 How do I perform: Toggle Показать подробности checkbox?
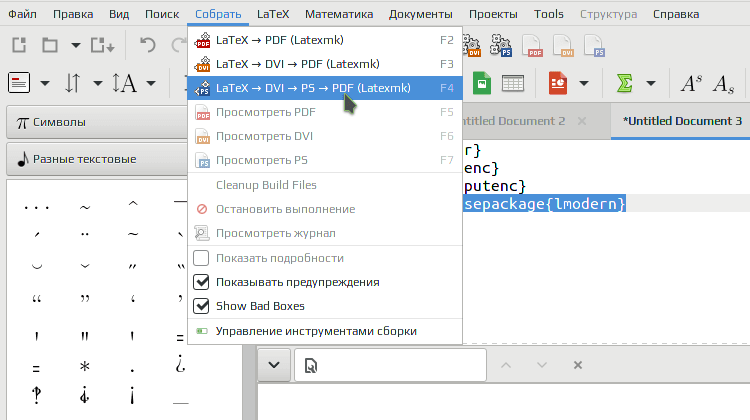pos(201,258)
